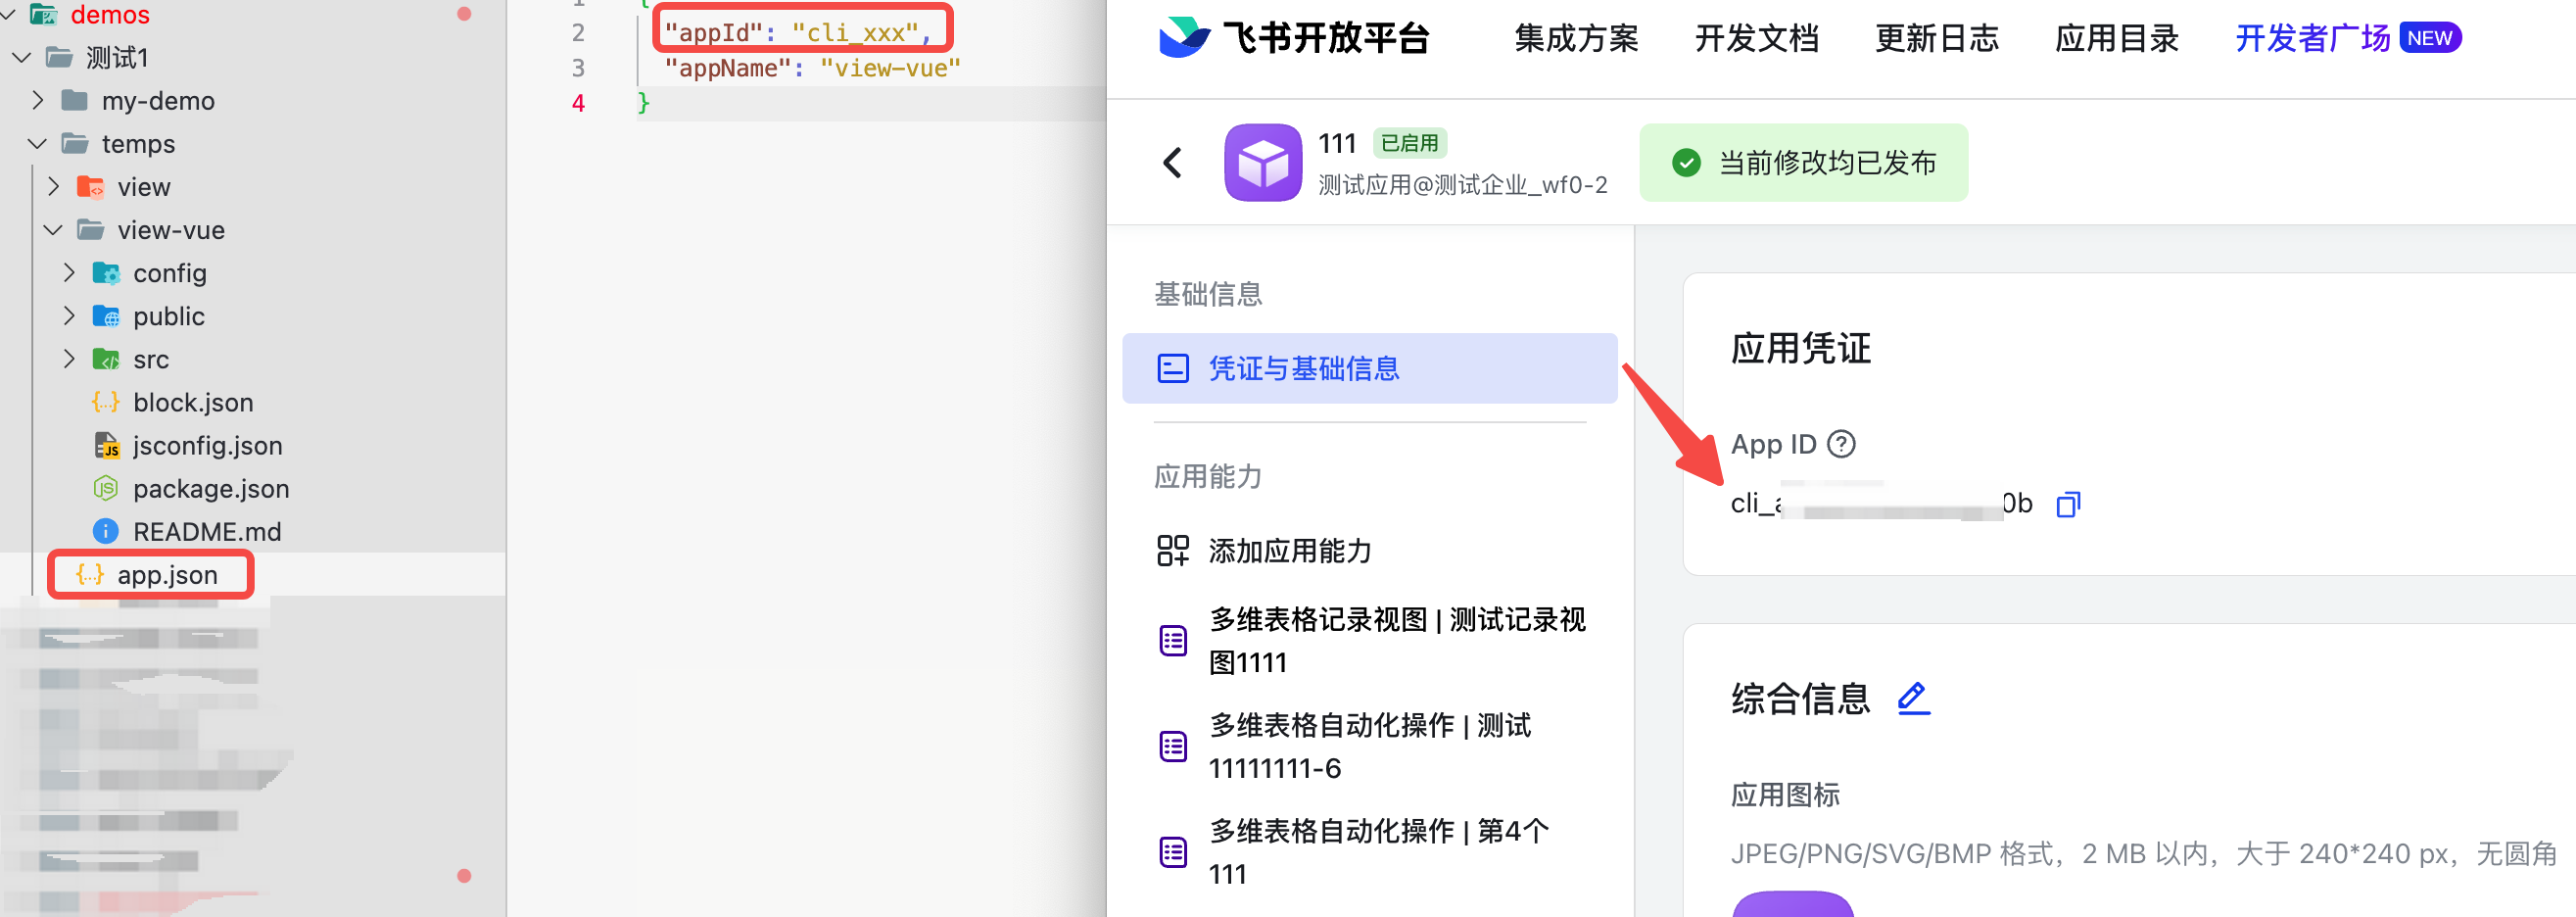Select the 添加应用能力 grid icon
2576x917 pixels.
1172,551
